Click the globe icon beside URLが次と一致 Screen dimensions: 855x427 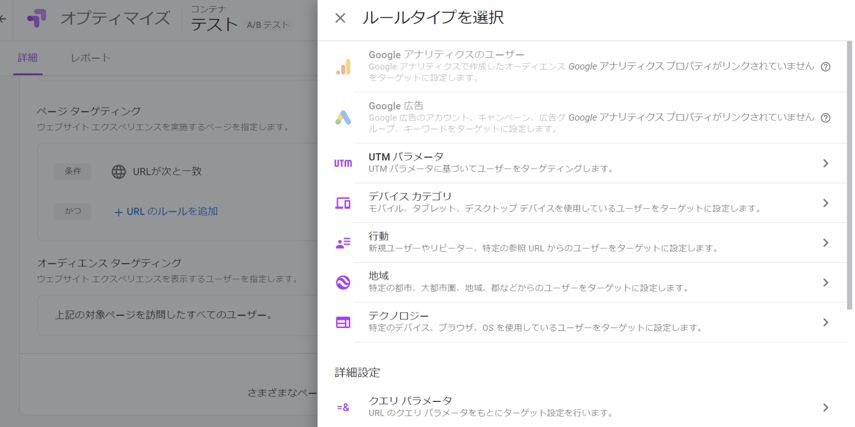coord(118,172)
